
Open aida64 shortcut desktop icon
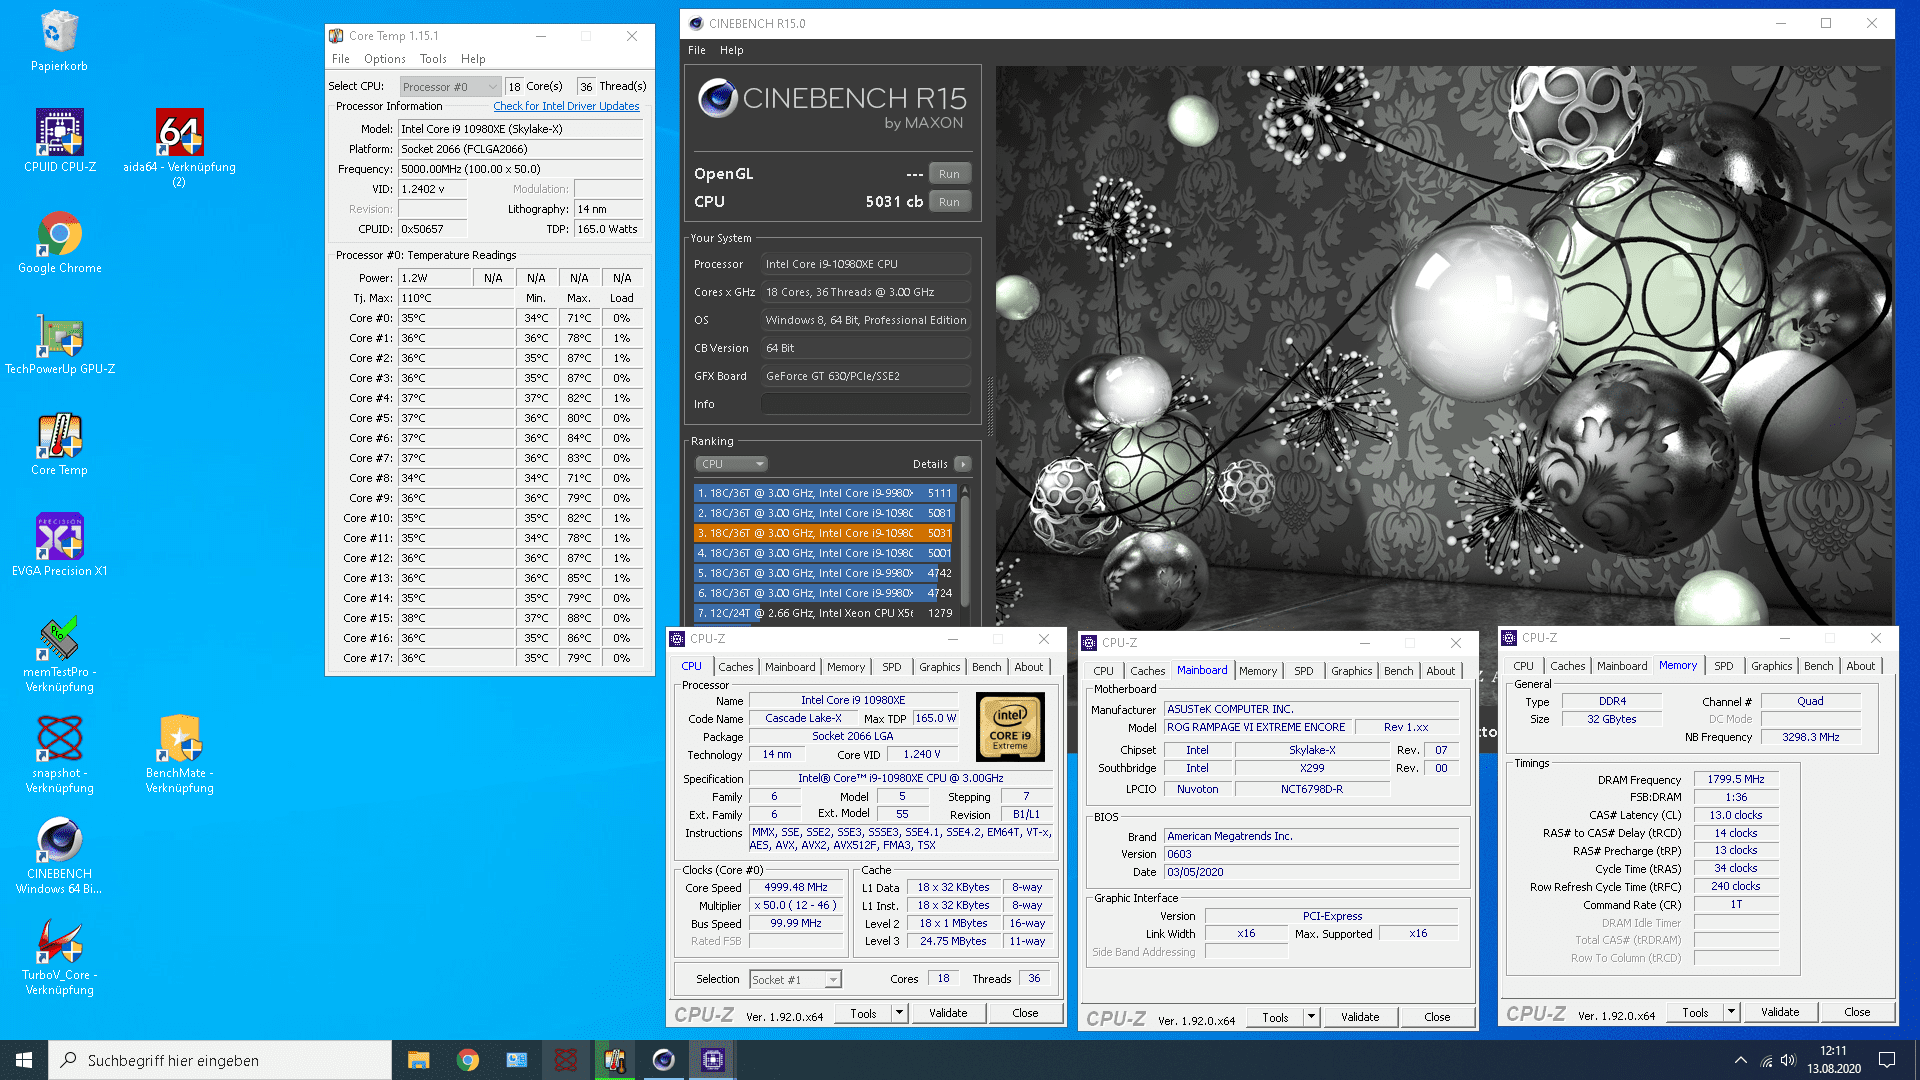179,148
